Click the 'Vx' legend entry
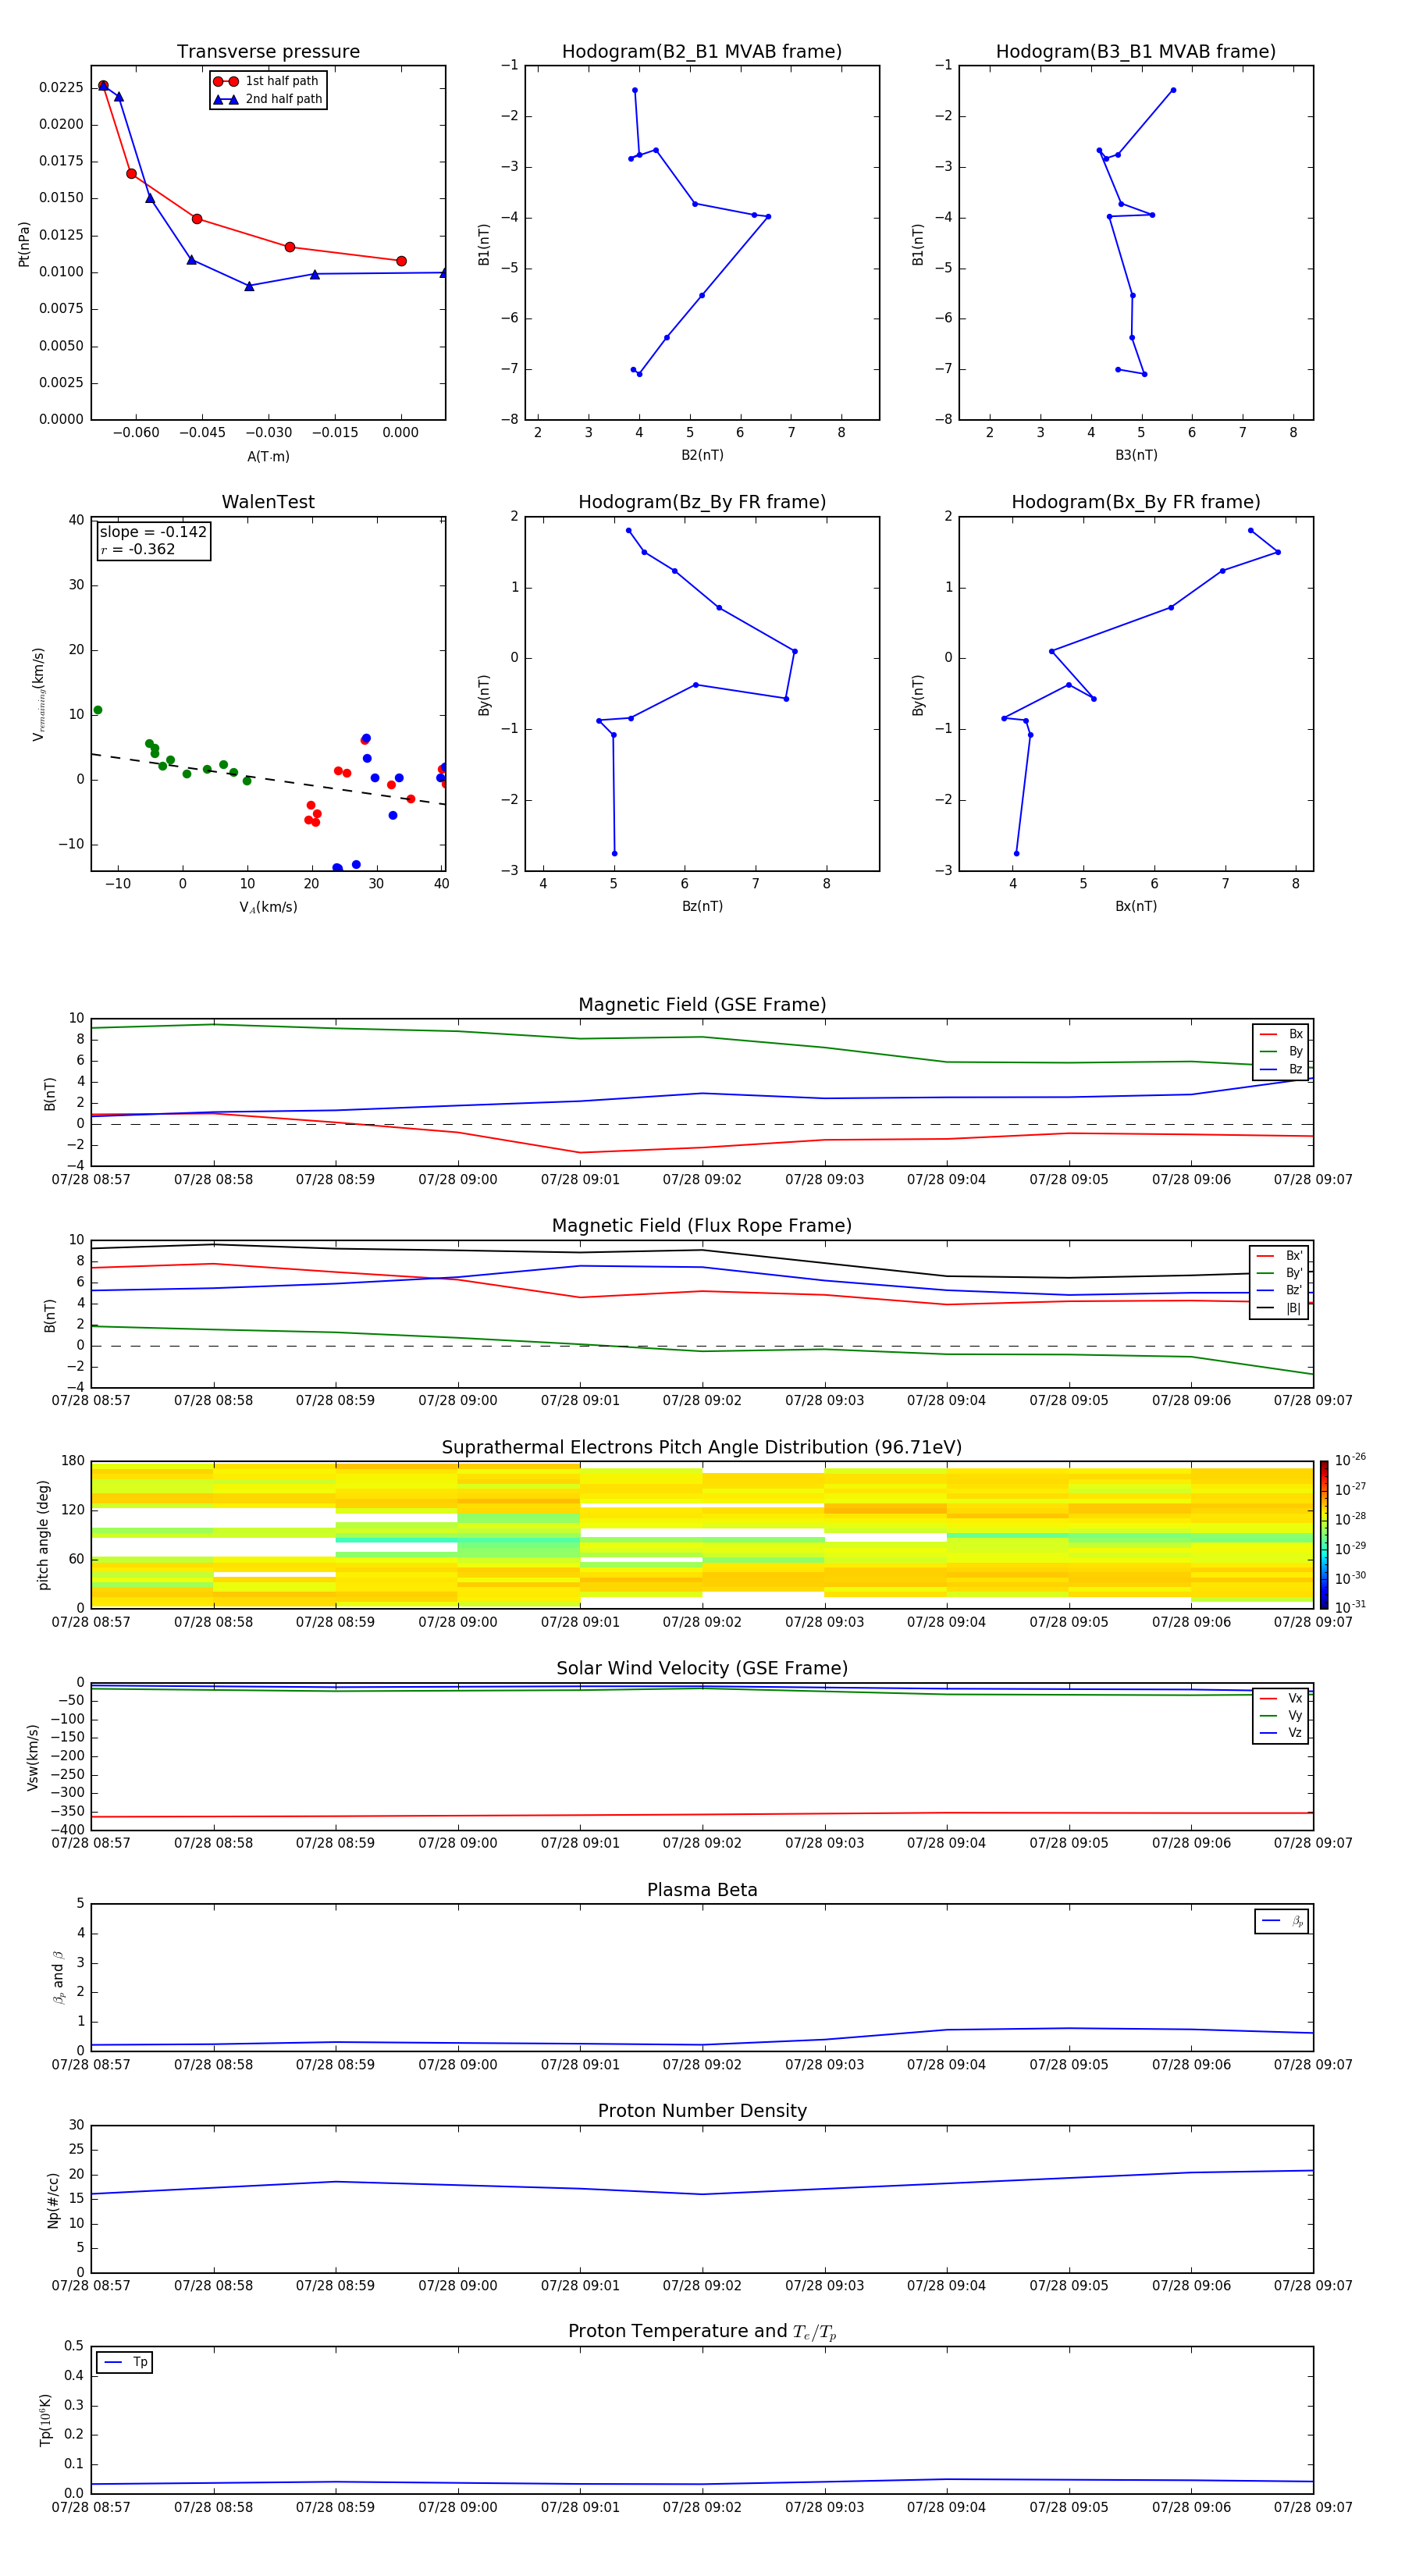Viewport: 1405px width, 2576px height. coord(1281,1698)
